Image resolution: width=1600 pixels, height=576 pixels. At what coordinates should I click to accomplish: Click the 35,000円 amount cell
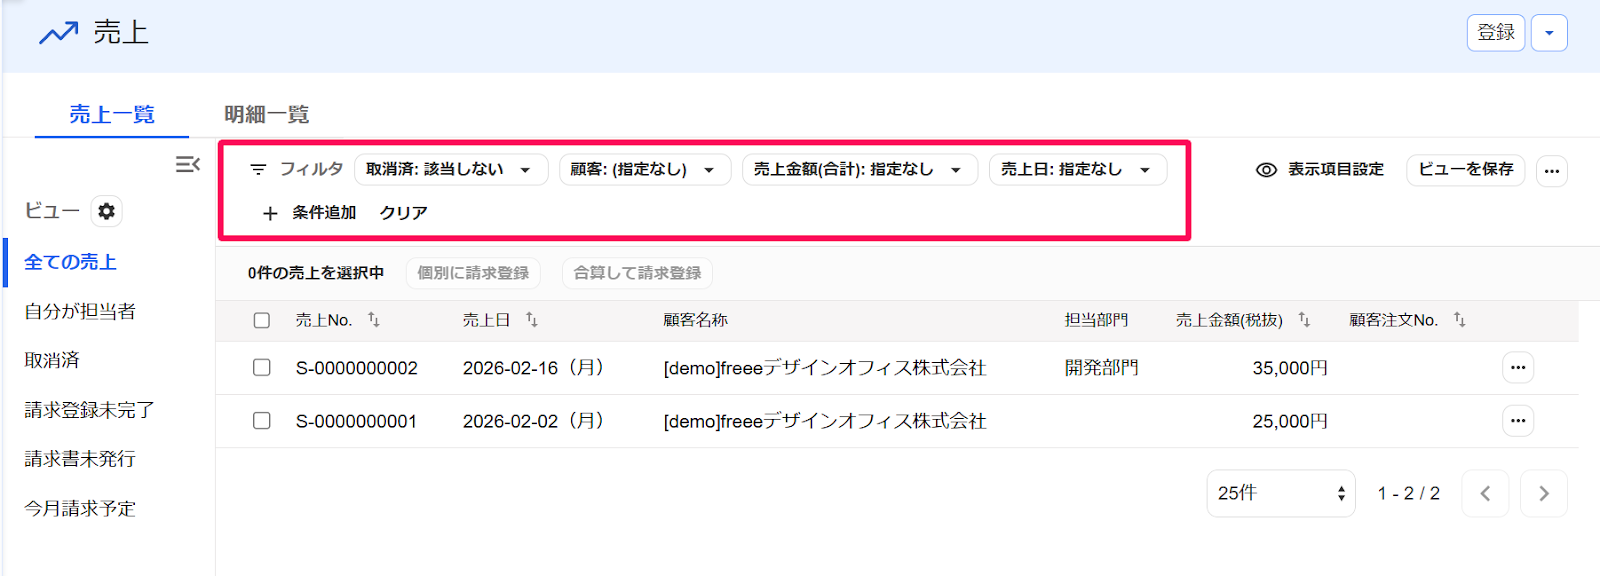[x=1290, y=368]
